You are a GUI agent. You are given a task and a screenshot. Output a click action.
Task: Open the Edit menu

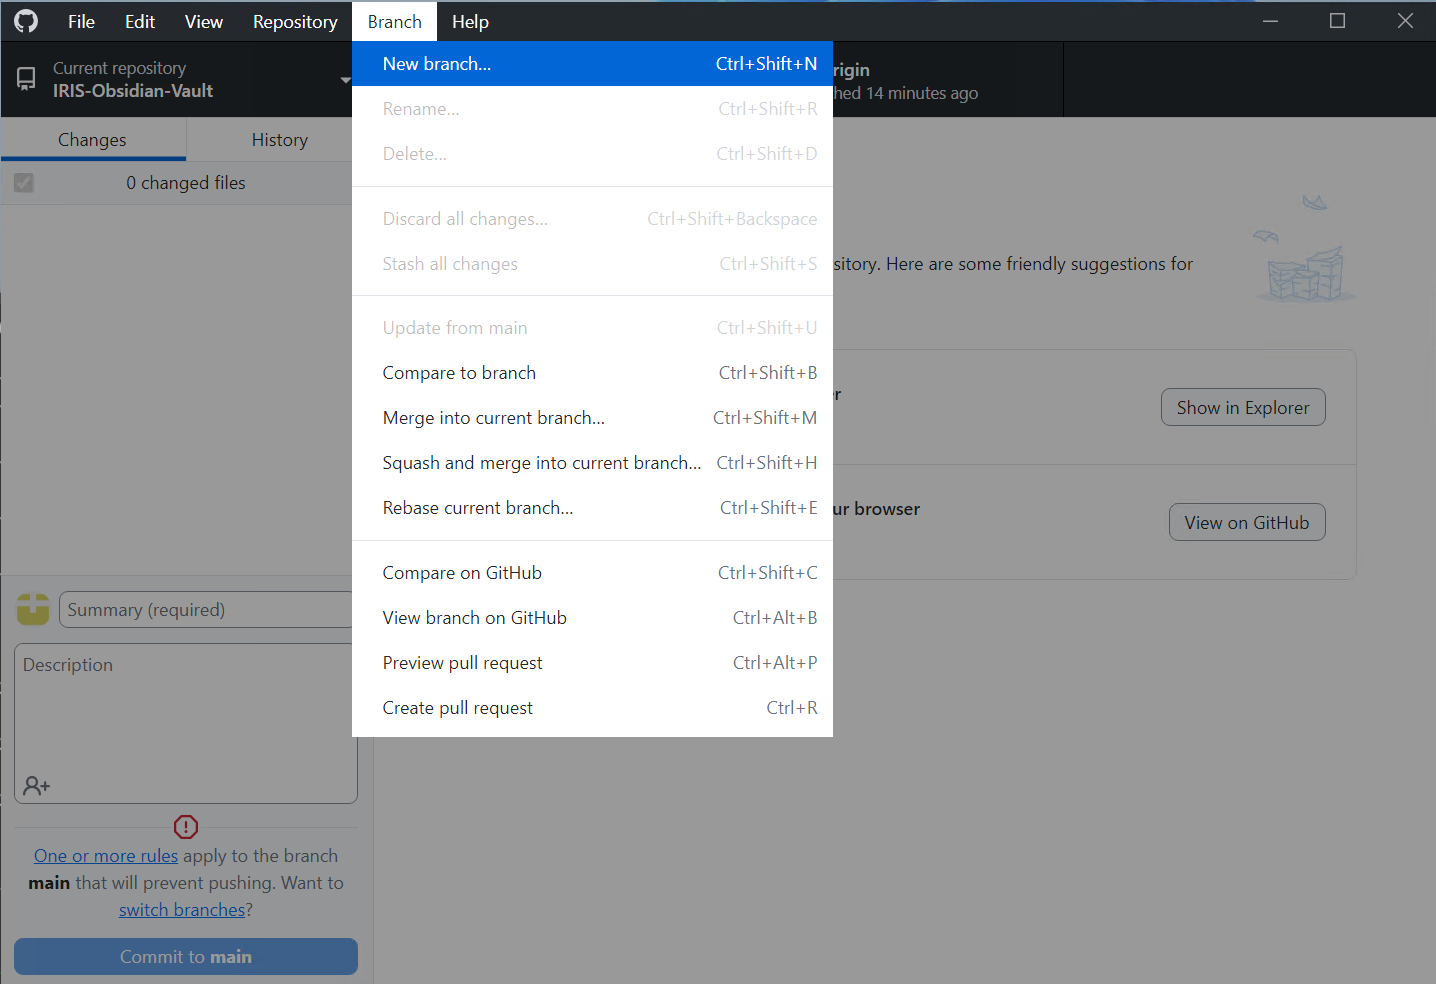pos(140,21)
